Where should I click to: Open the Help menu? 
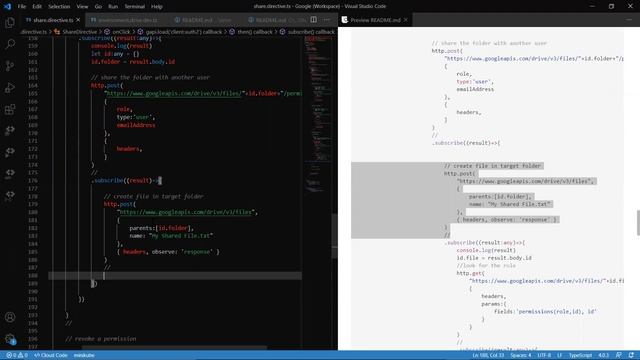157,7
